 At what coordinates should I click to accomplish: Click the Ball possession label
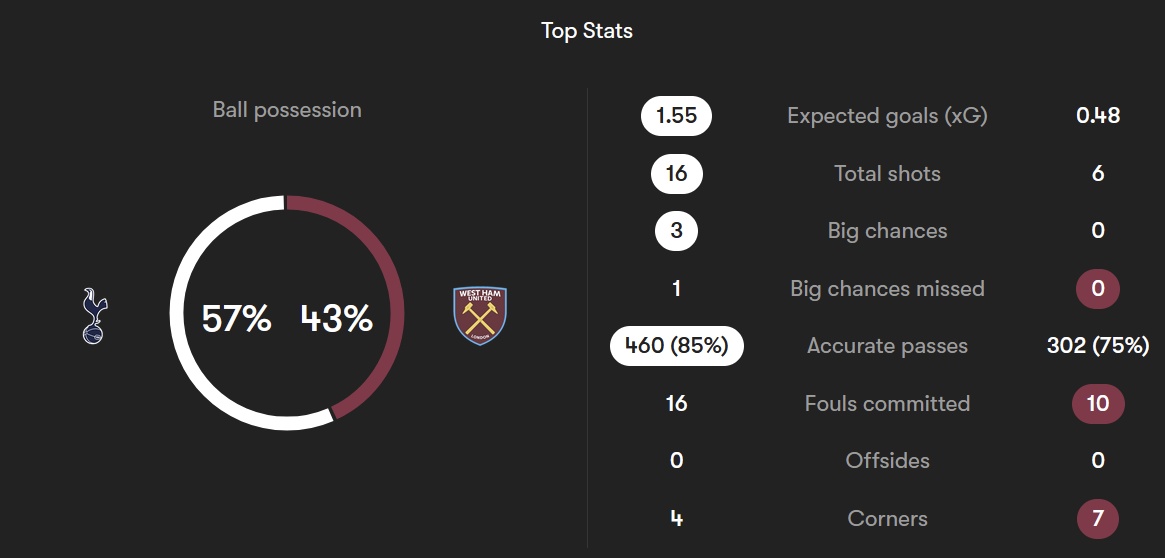[287, 110]
